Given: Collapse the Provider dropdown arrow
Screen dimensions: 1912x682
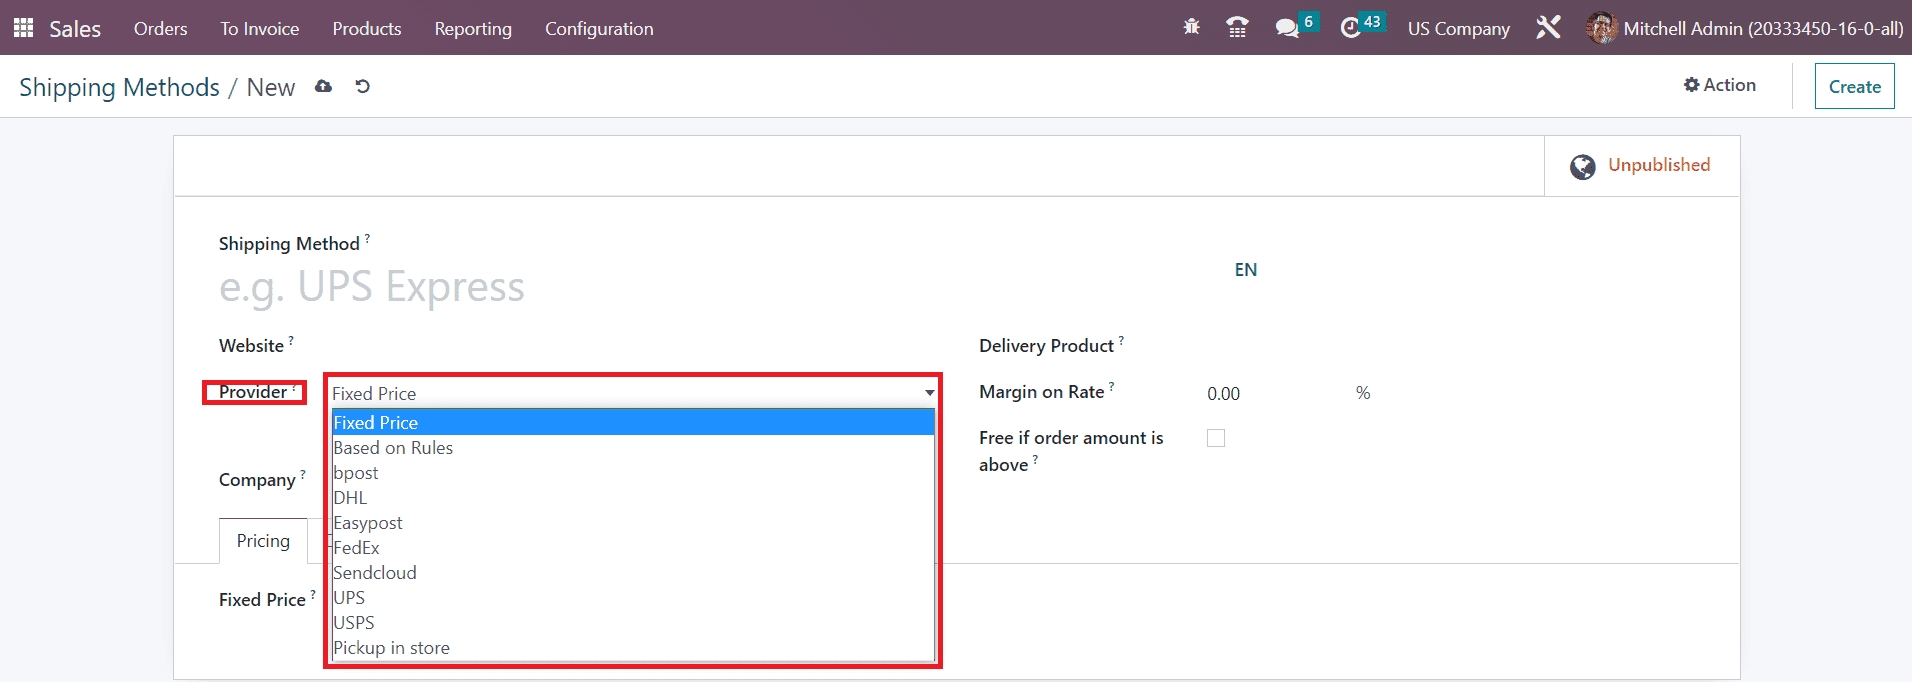Looking at the screenshot, I should (929, 393).
